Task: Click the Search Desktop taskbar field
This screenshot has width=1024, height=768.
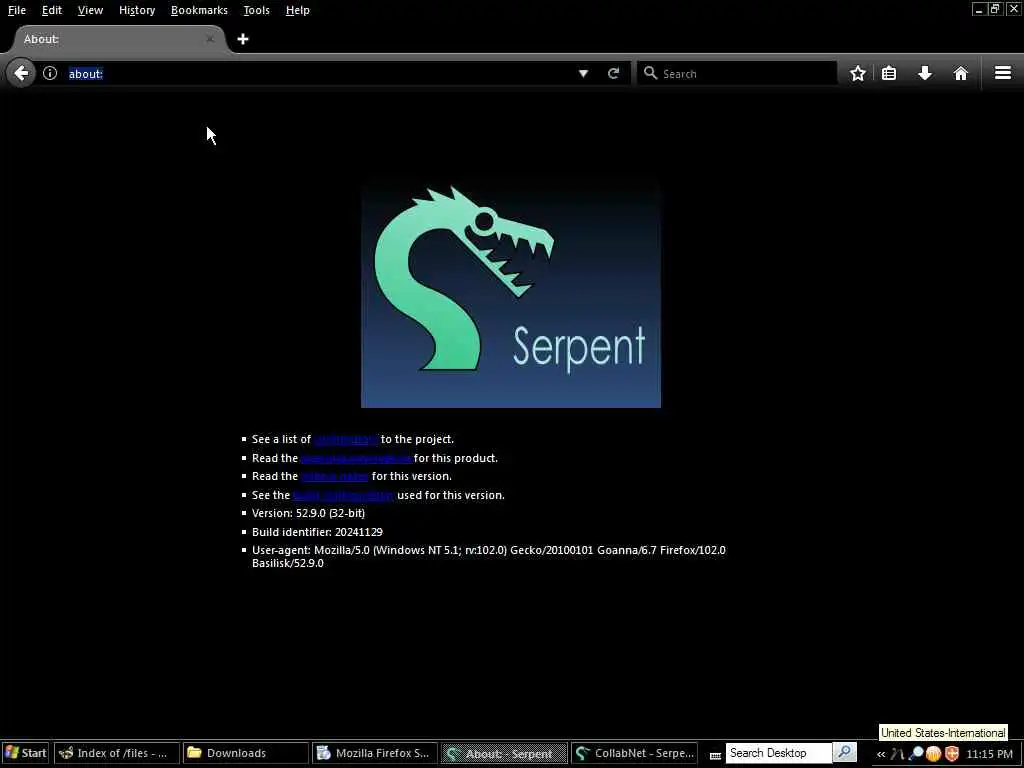Action: point(778,753)
